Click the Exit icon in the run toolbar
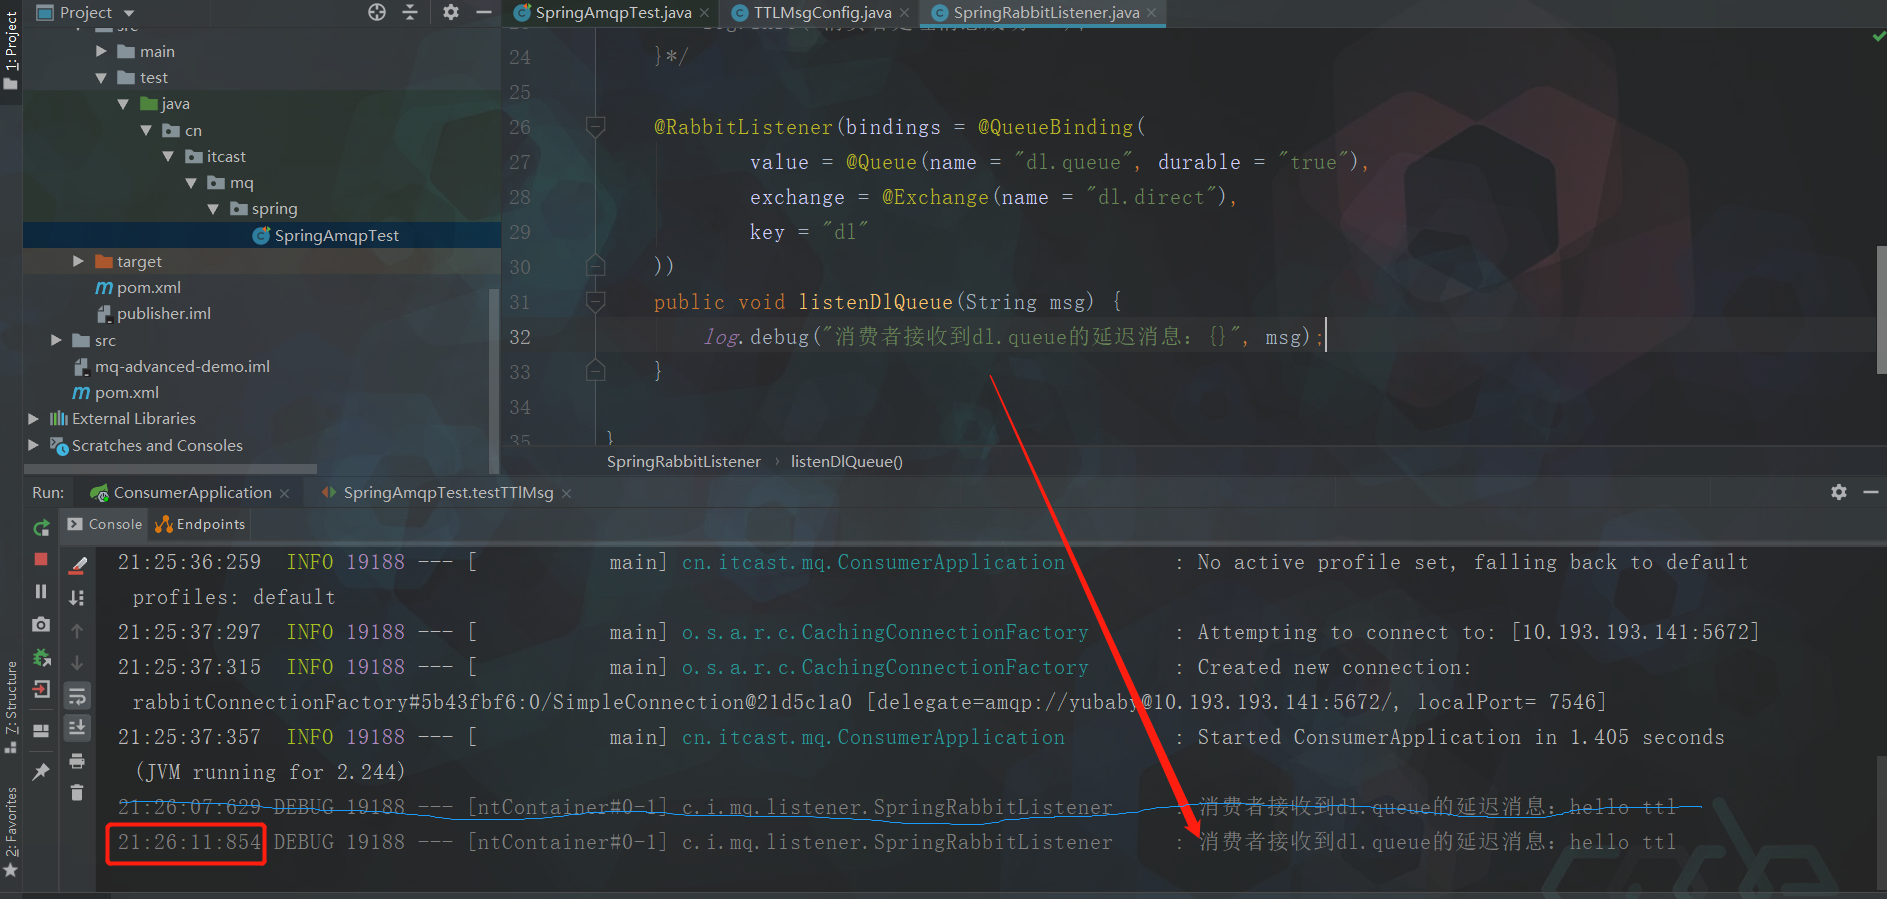This screenshot has height=899, width=1887. [x=41, y=689]
